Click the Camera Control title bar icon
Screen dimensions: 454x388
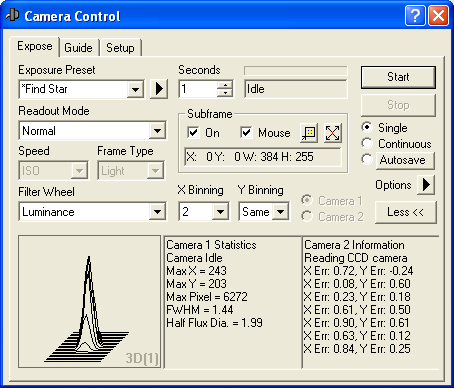click(x=13, y=15)
